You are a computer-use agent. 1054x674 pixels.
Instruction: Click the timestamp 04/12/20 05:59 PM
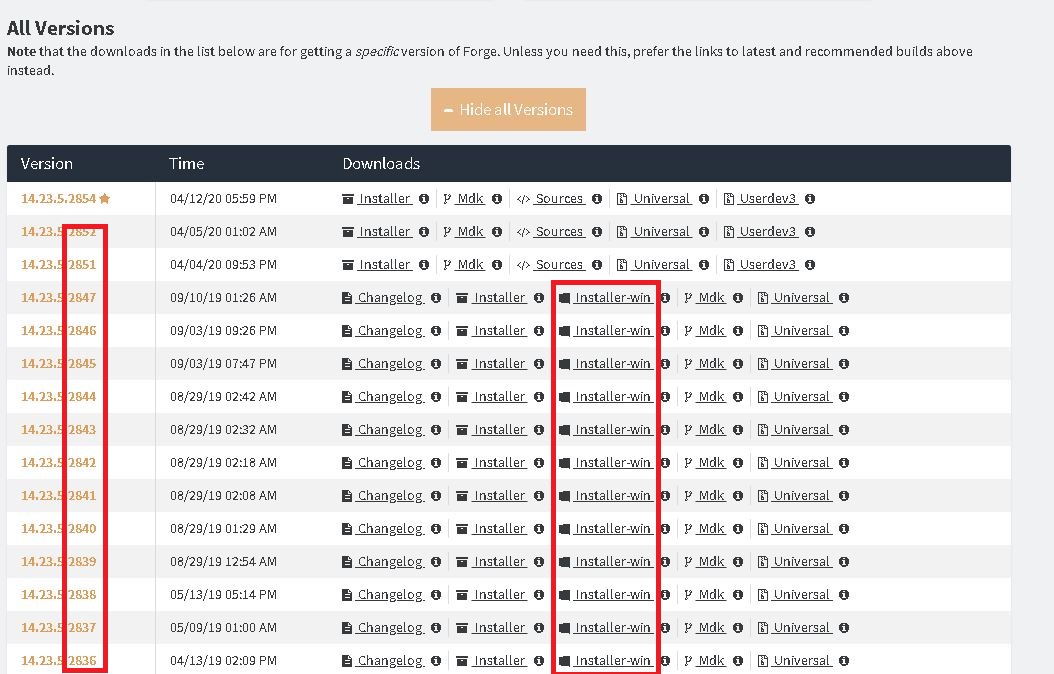coord(223,199)
